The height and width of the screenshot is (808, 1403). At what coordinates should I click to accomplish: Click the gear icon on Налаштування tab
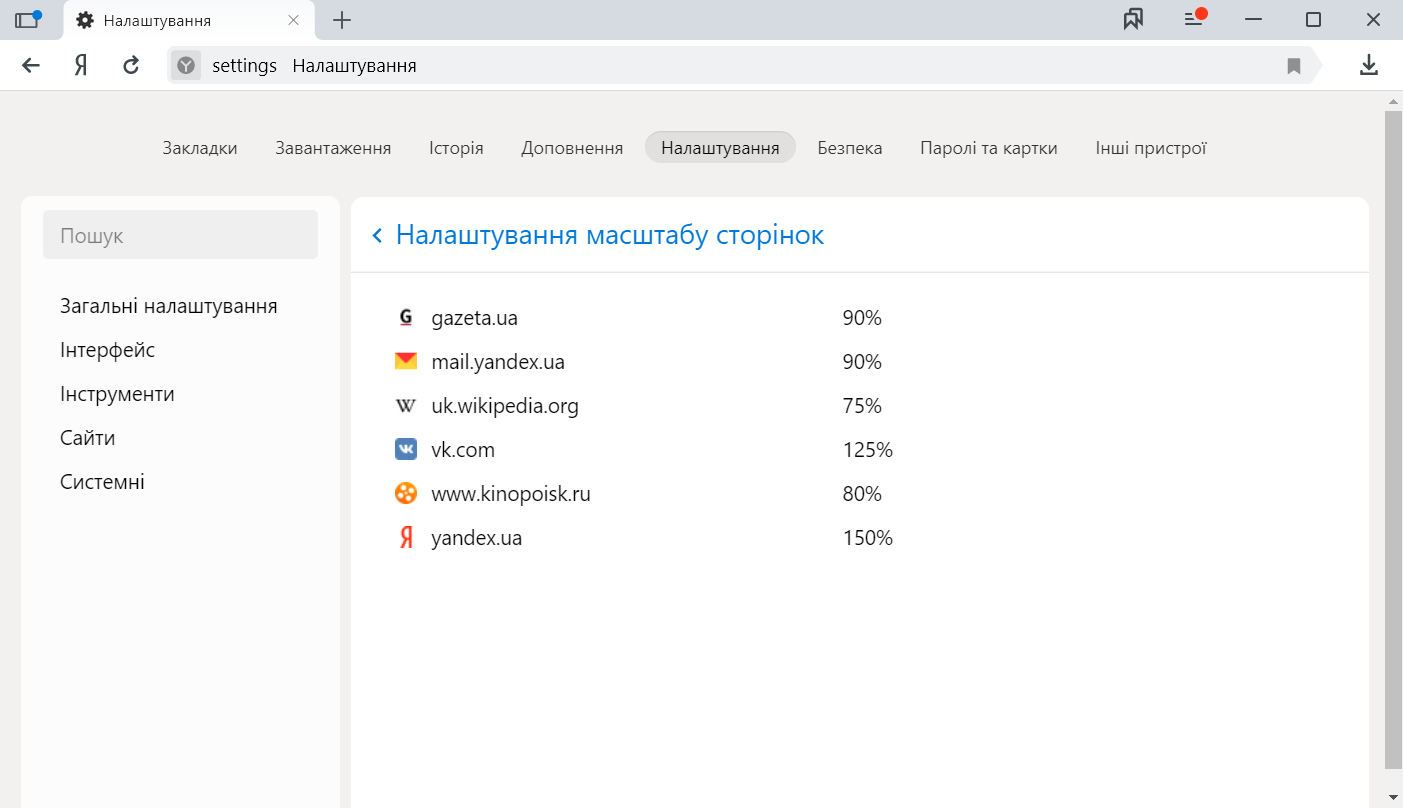[85, 20]
